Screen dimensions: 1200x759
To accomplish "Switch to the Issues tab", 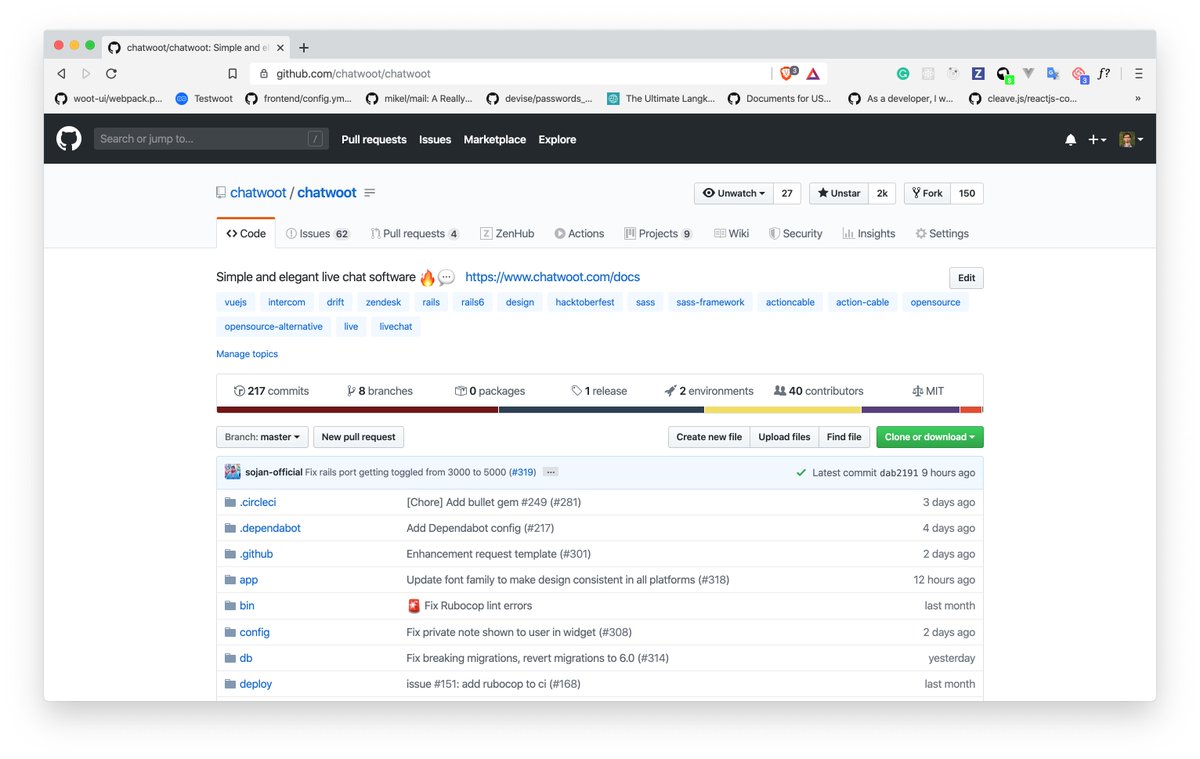I will coord(317,234).
